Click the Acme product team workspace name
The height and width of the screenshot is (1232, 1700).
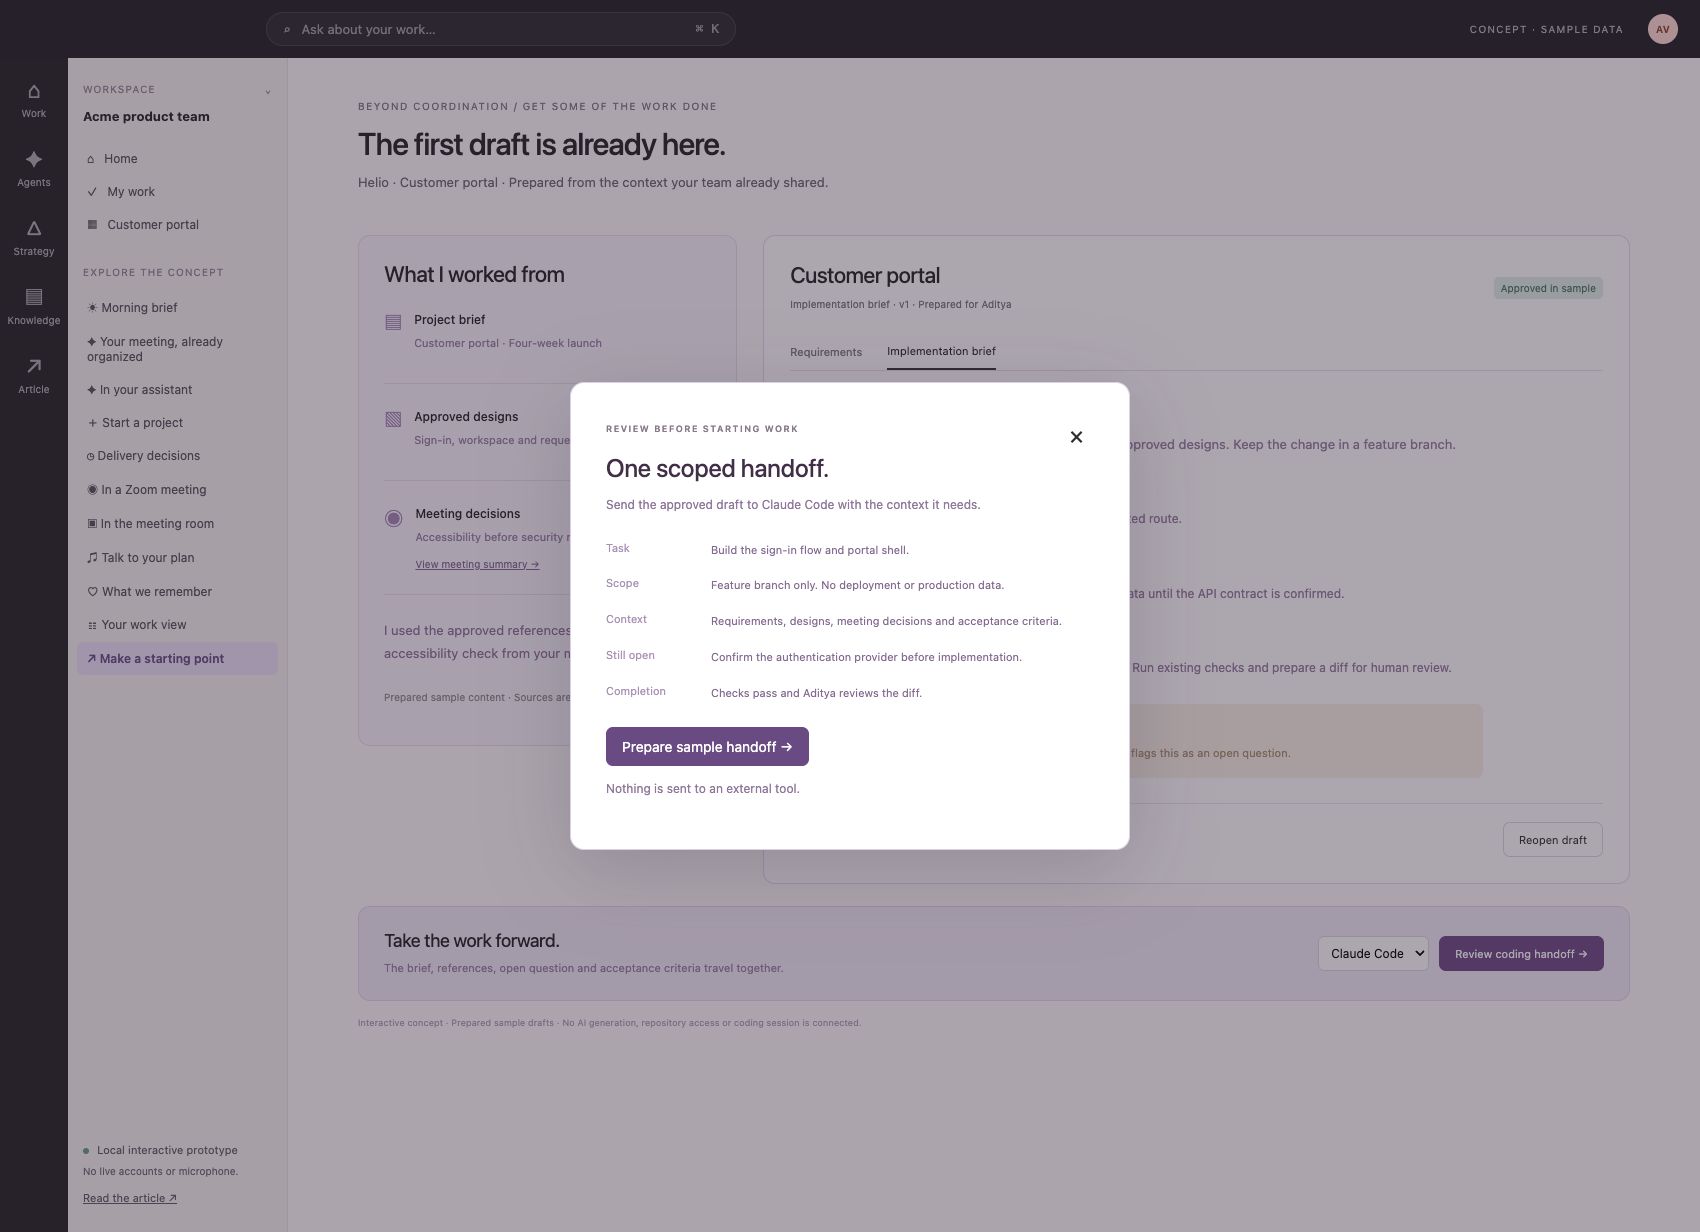146,117
